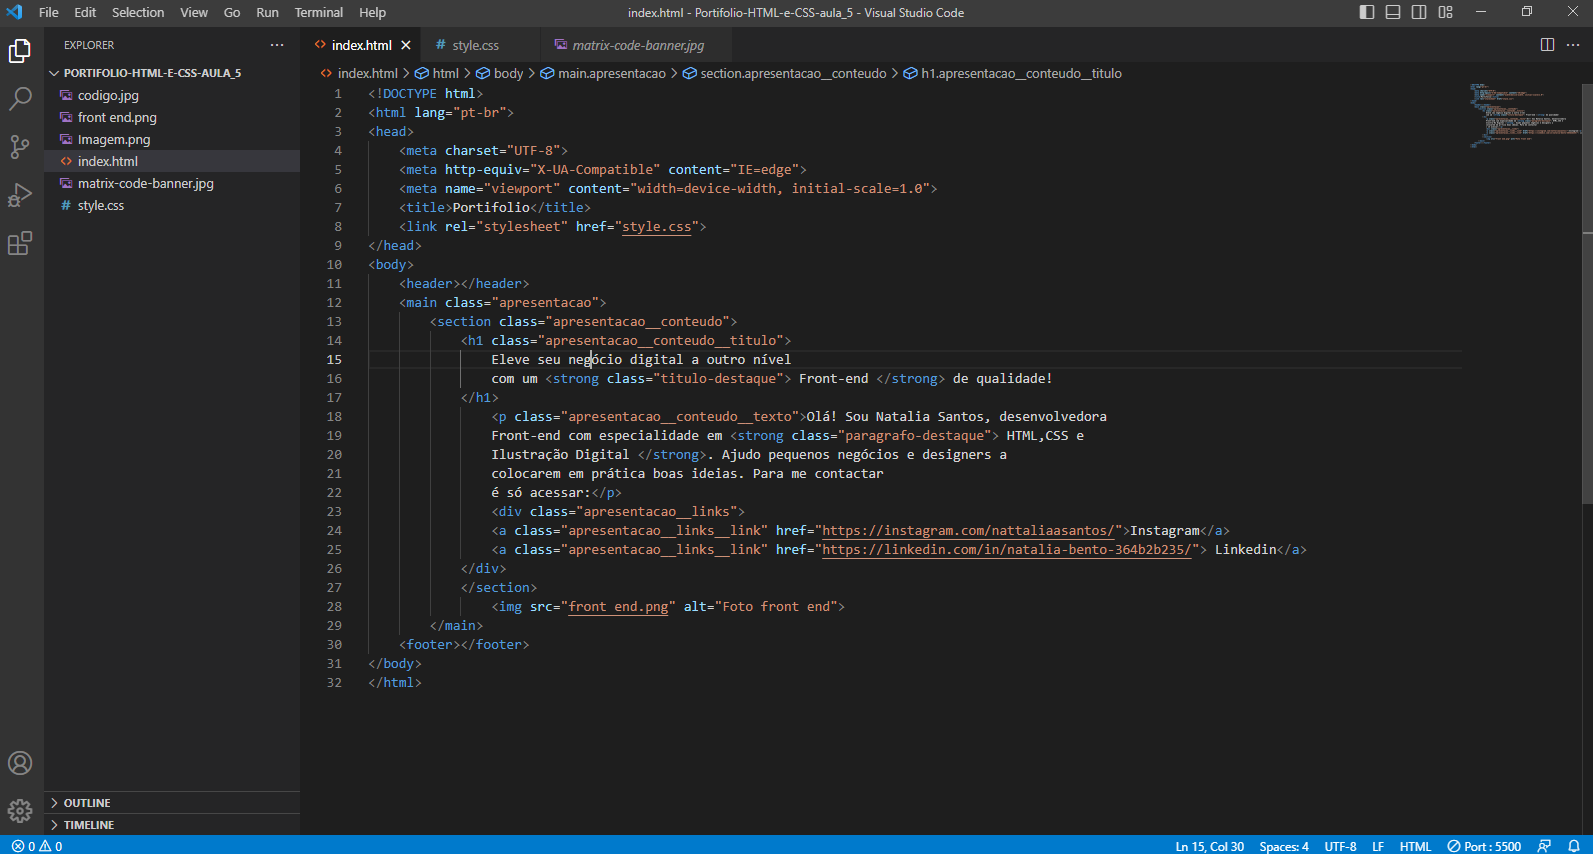
Task: Click the <footer></footer> line in editor
Action: point(464,645)
